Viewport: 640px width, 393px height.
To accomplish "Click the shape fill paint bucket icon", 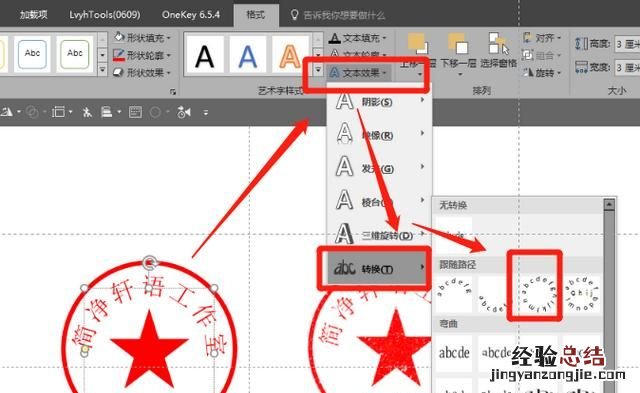I will point(119,38).
